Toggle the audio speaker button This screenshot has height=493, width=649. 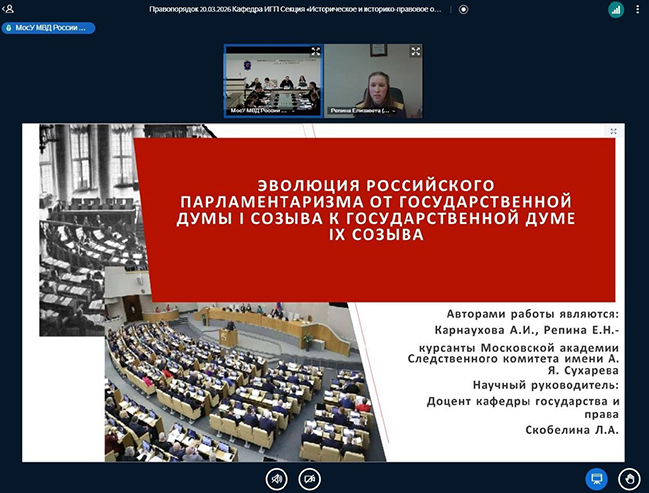click(x=276, y=478)
